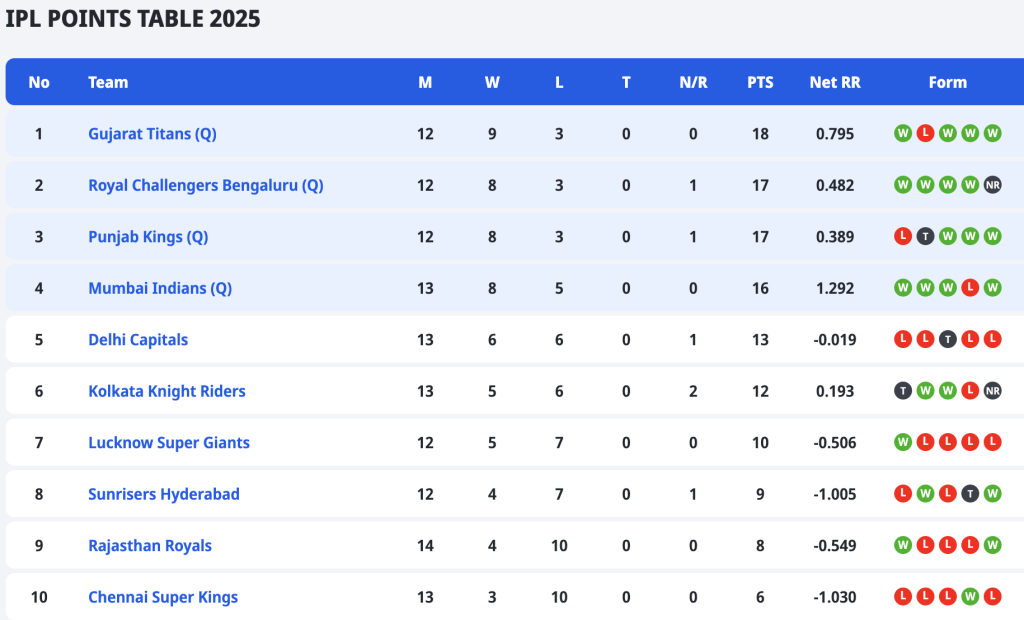Click the red L badge in Gujarat Titans form

[x=925, y=133]
